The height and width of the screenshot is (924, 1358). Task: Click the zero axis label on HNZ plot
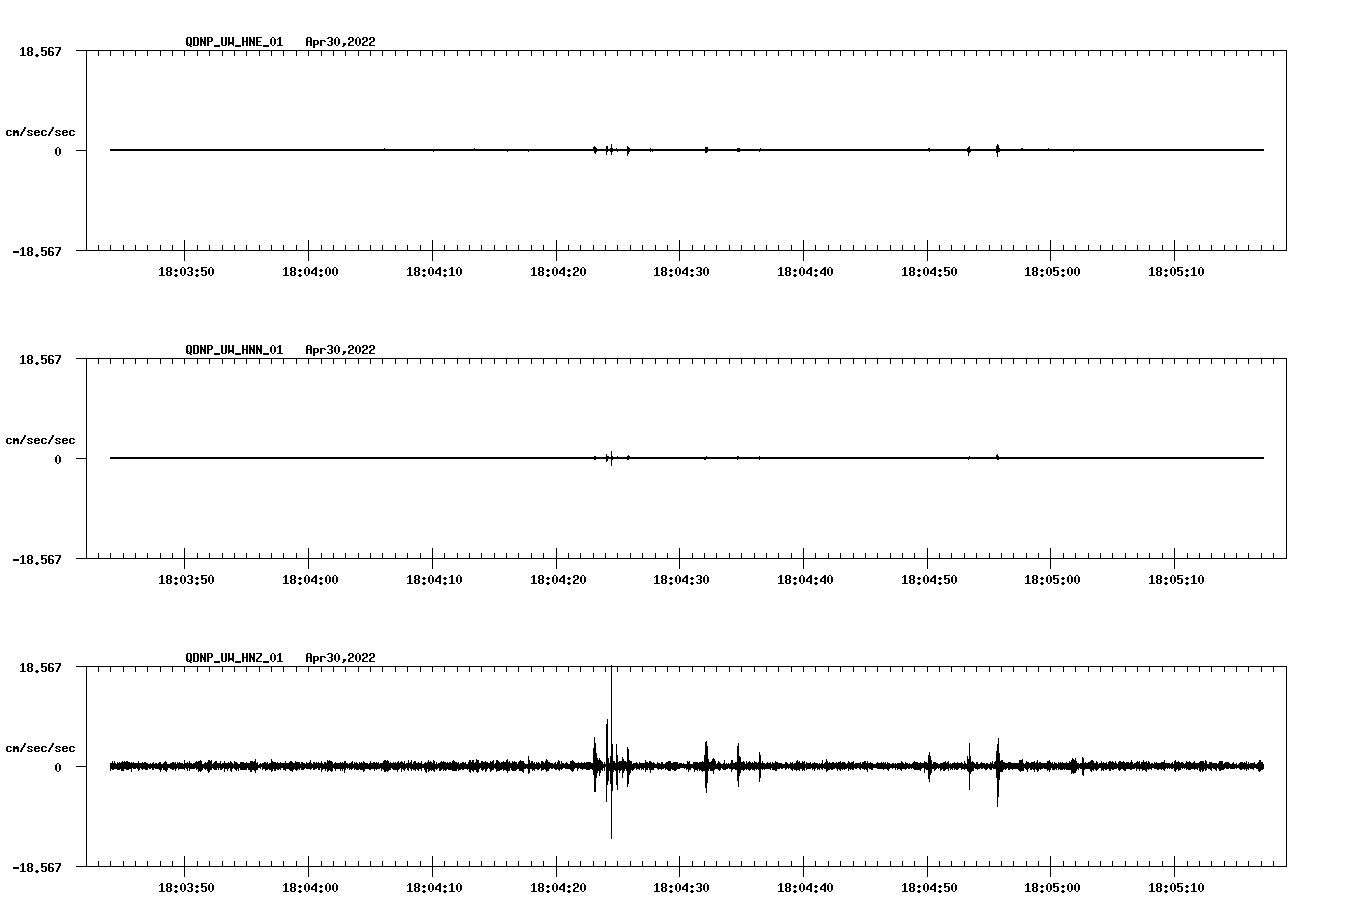tap(58, 767)
